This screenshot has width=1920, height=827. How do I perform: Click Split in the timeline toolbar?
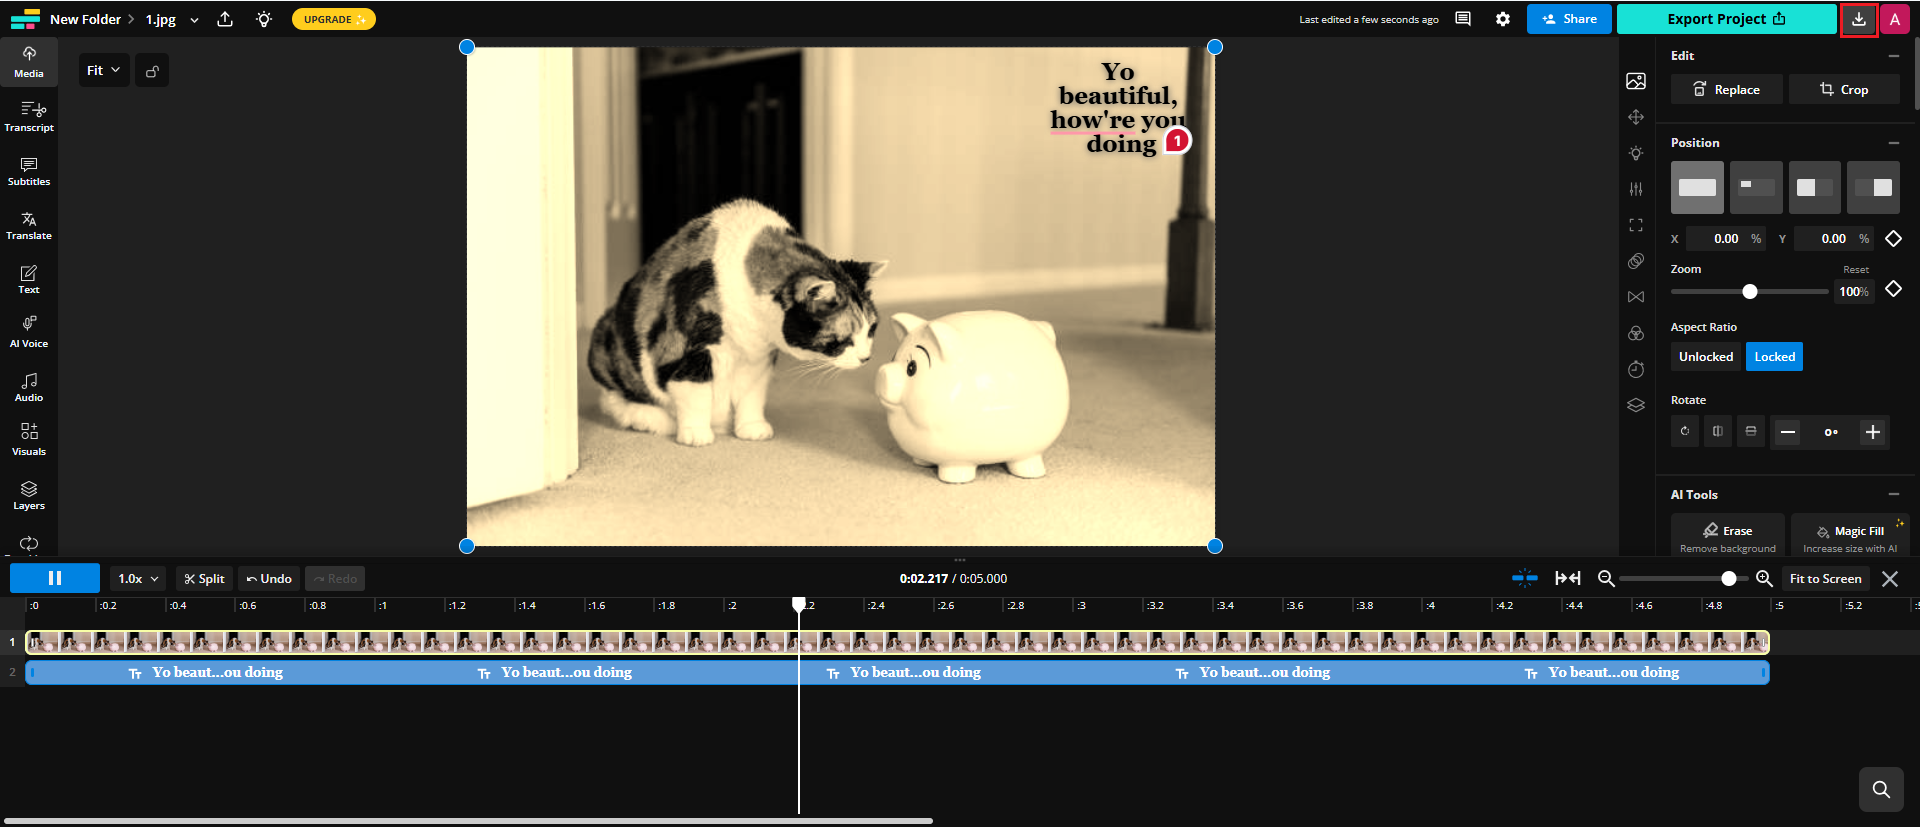204,579
